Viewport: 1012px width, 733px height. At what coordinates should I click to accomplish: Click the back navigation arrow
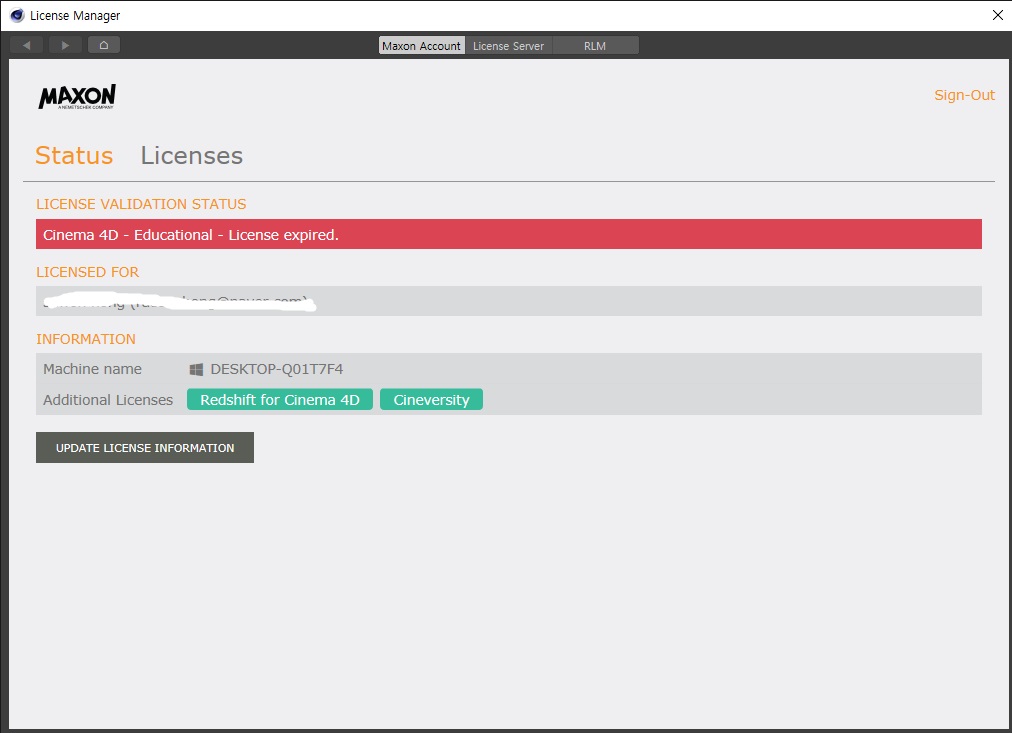coord(26,45)
